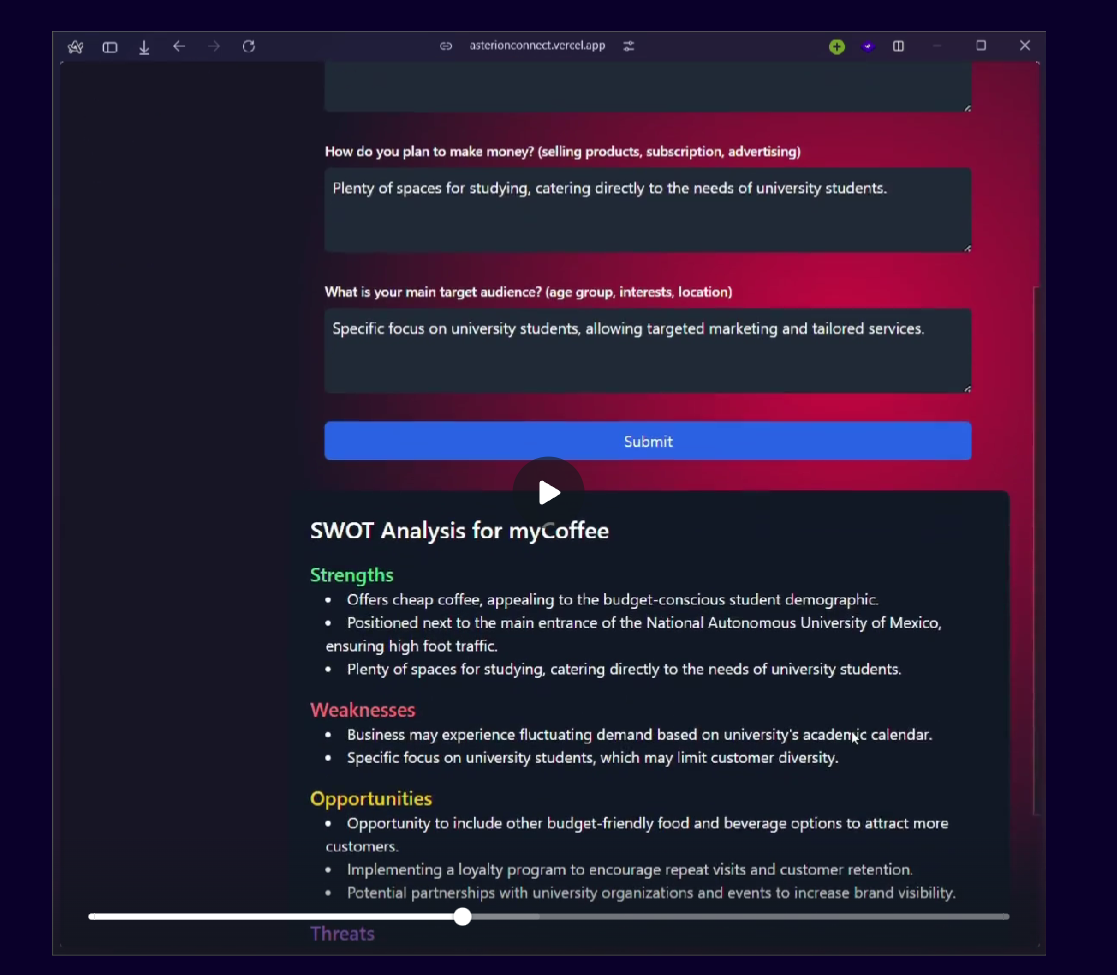This screenshot has height=975, width=1117.
Task: Maximize the browser window
Action: [981, 46]
